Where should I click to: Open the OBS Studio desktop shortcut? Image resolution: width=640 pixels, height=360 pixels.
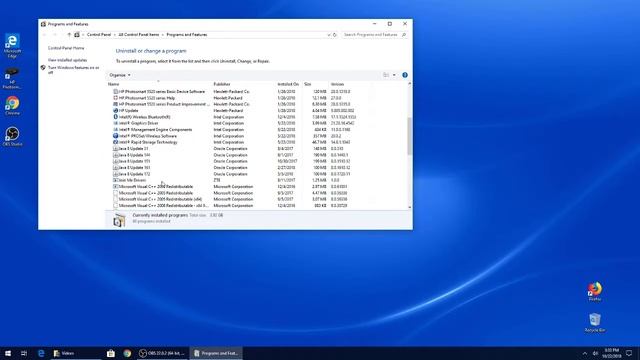(12, 137)
